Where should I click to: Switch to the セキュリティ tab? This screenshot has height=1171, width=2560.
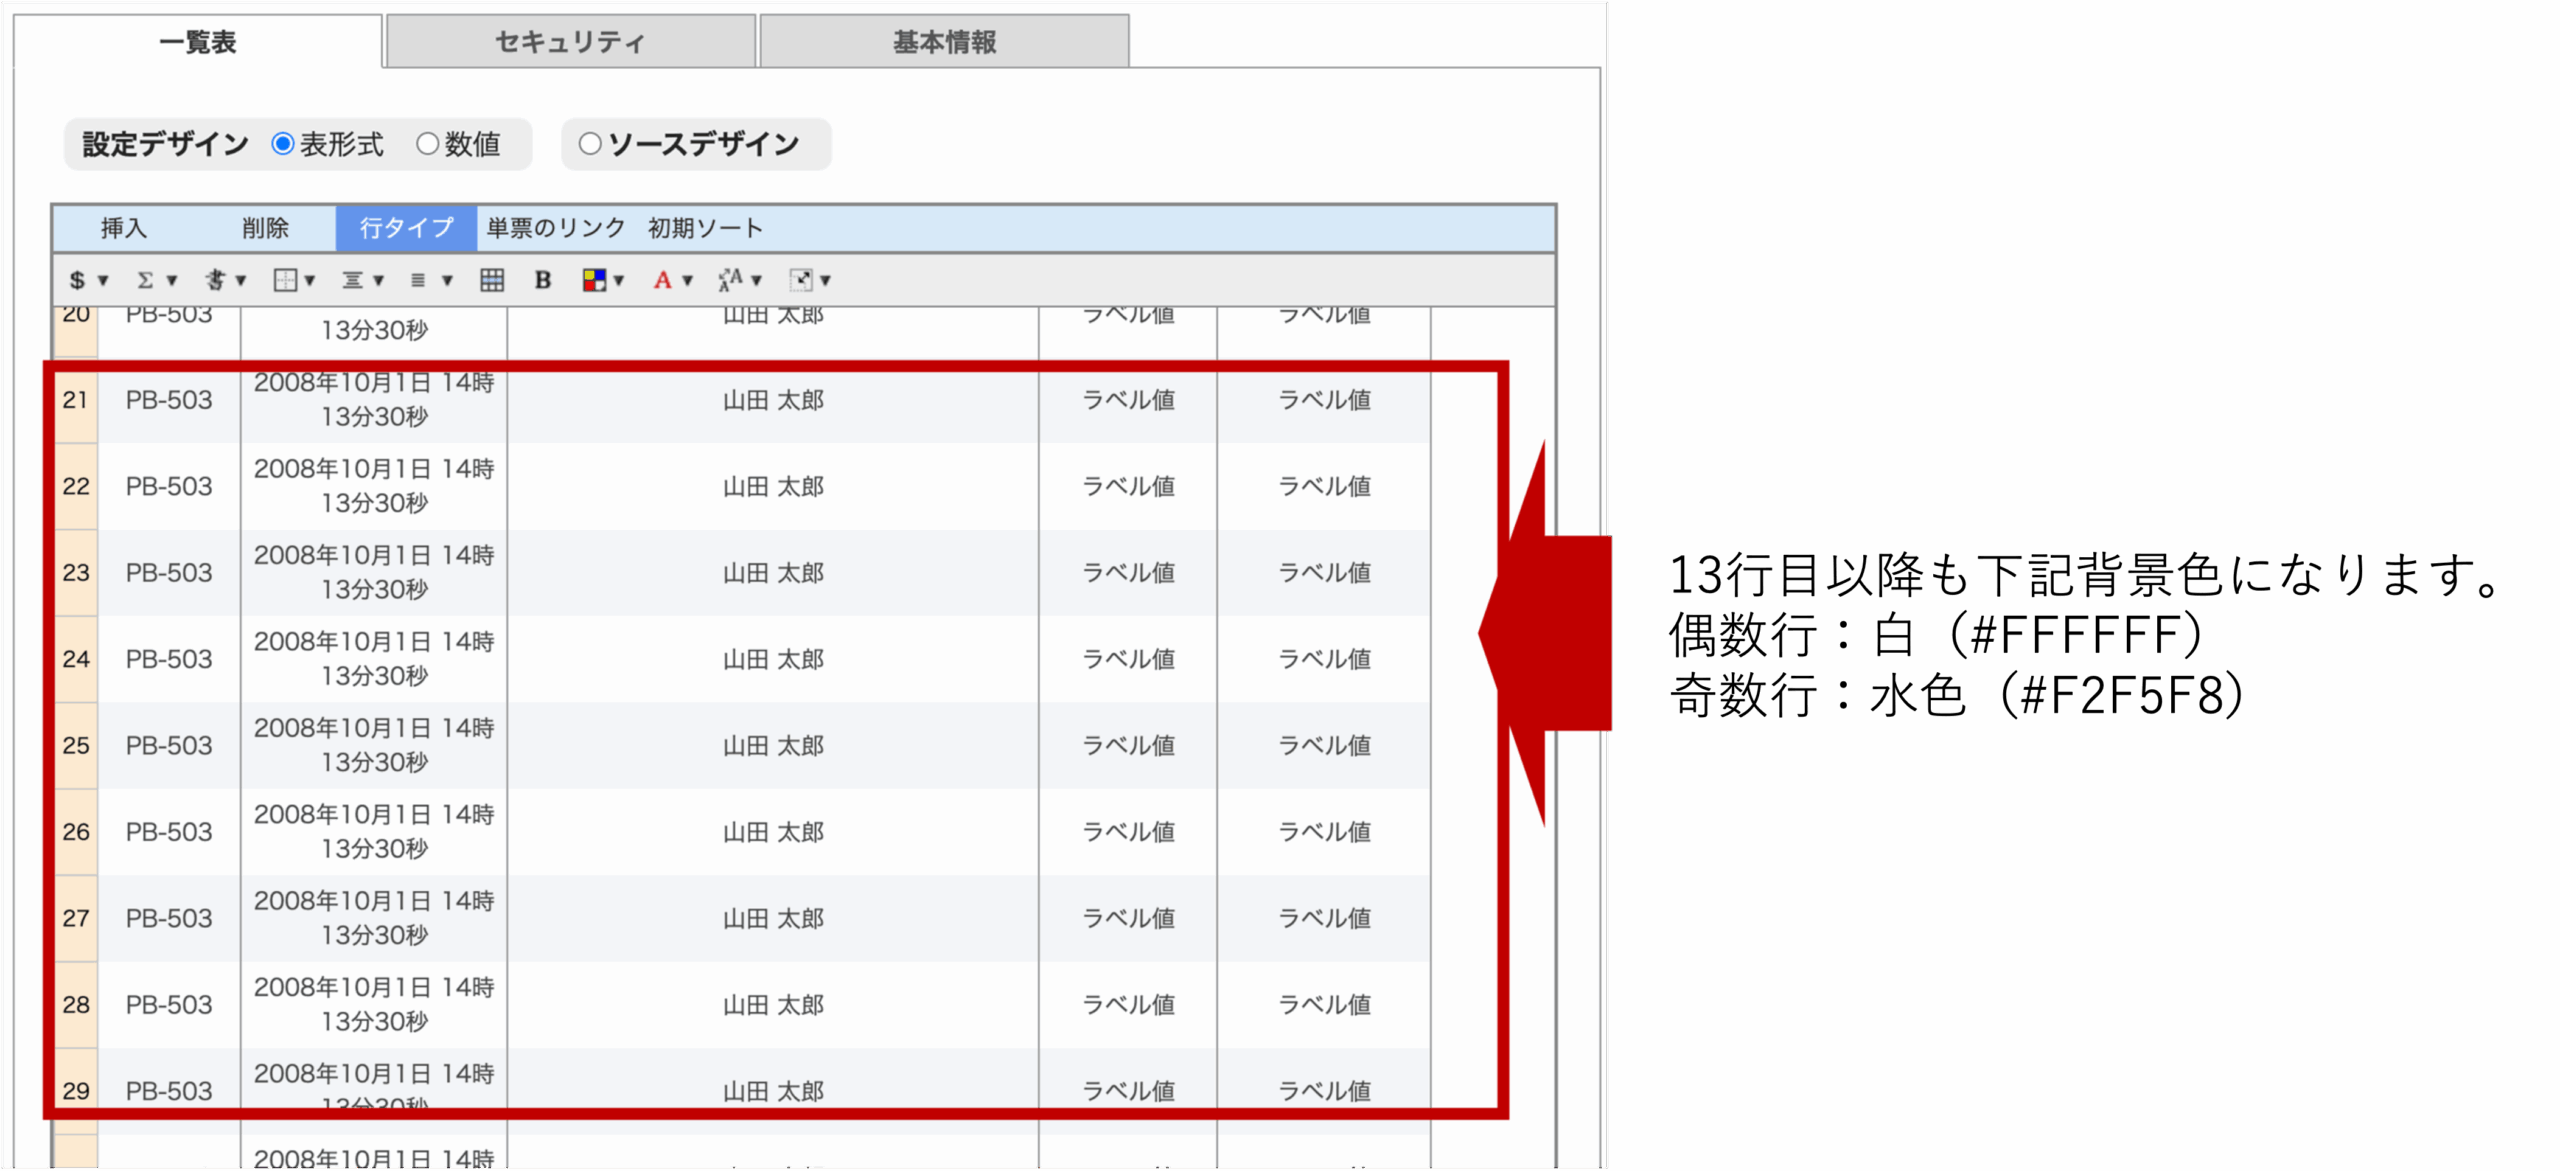[570, 42]
